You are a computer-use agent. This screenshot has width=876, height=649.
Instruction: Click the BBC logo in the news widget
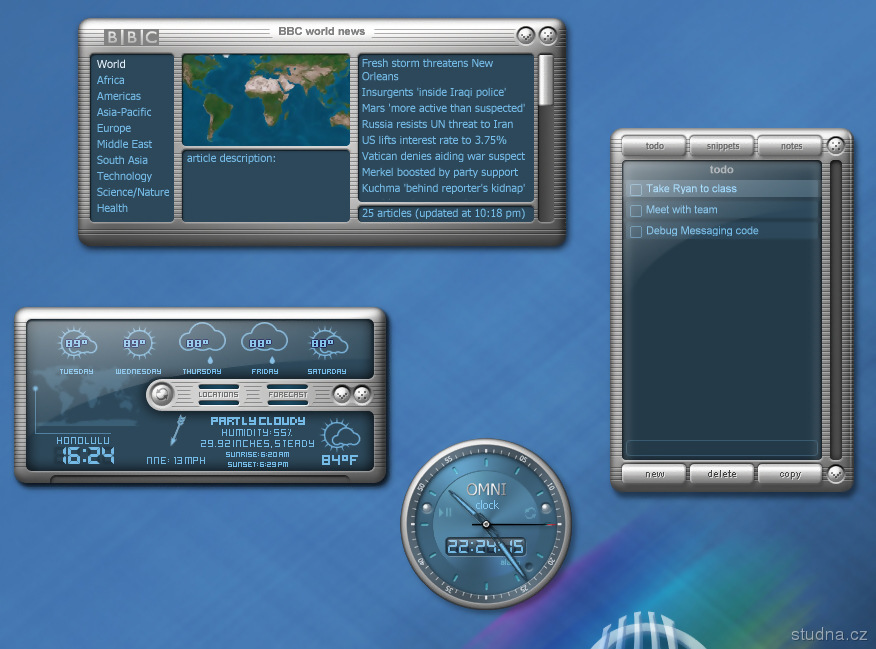pyautogui.click(x=131, y=37)
